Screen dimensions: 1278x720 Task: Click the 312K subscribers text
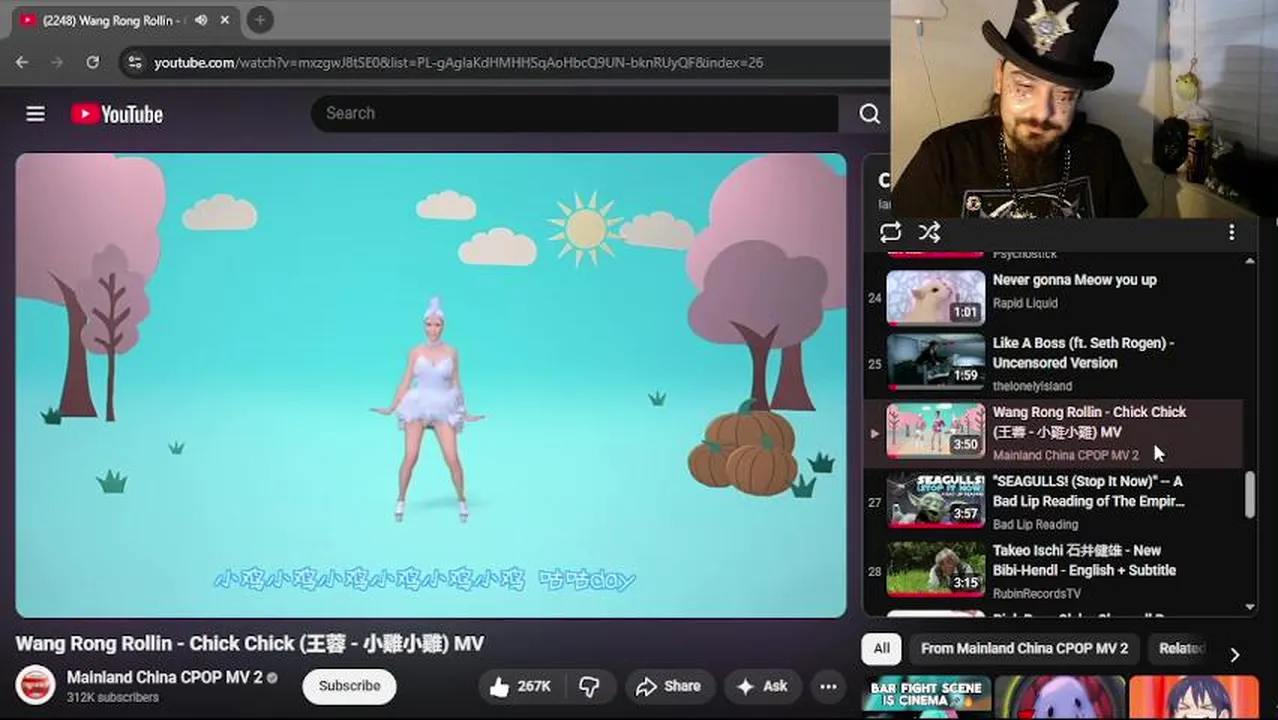tap(113, 697)
